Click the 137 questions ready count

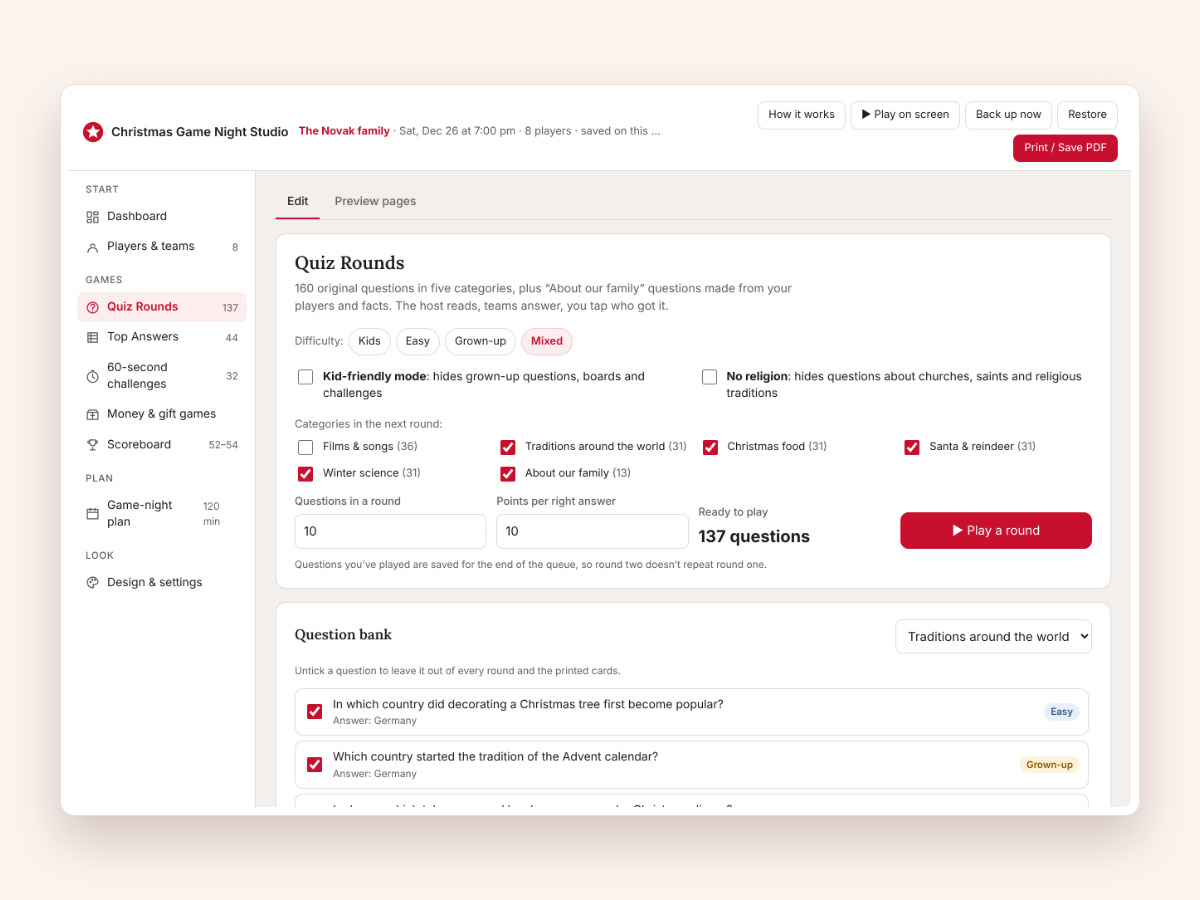coord(754,537)
